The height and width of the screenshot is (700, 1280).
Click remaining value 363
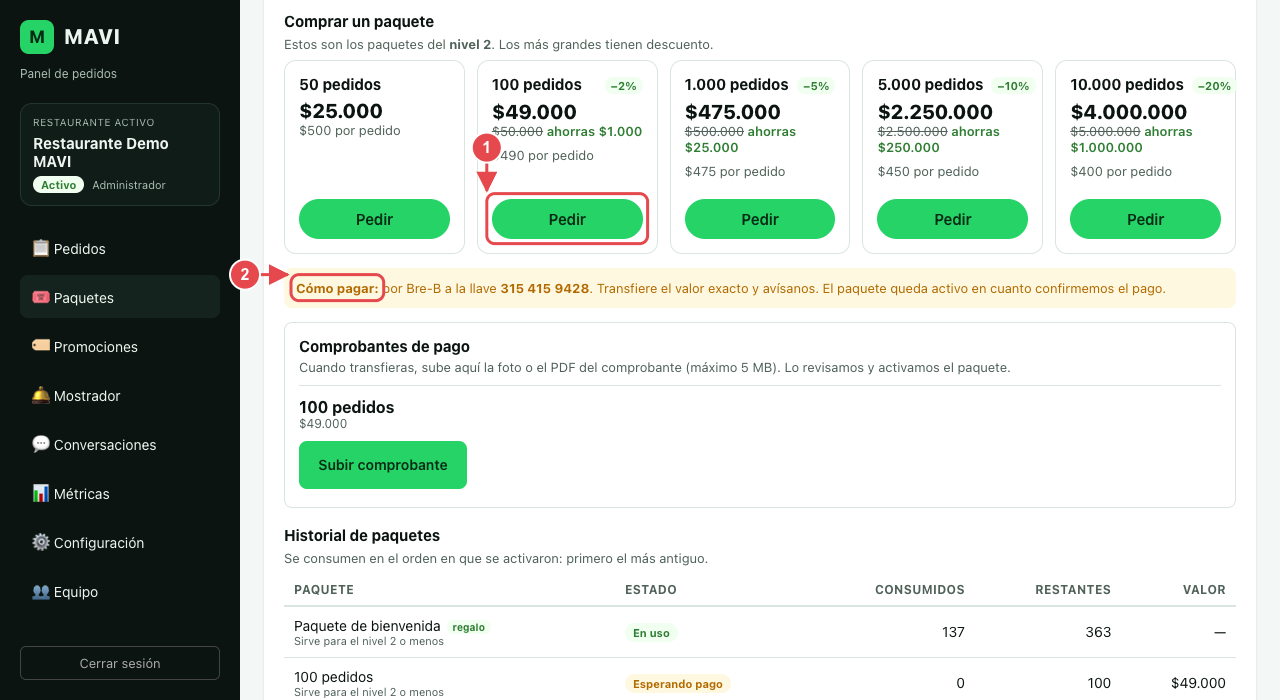pyautogui.click(x=1098, y=632)
